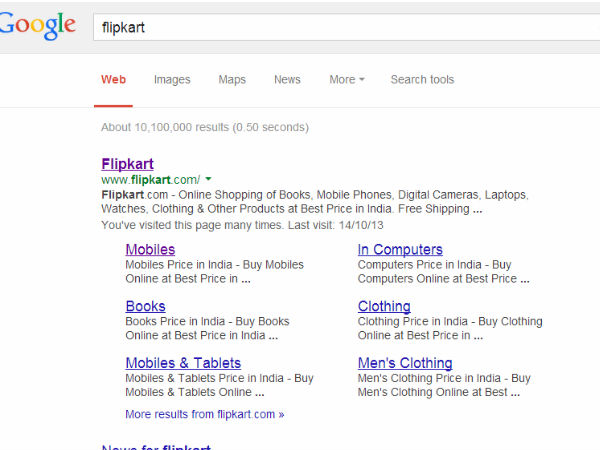The image size is (600, 450).
Task: Open the Maps tab
Action: coord(232,80)
